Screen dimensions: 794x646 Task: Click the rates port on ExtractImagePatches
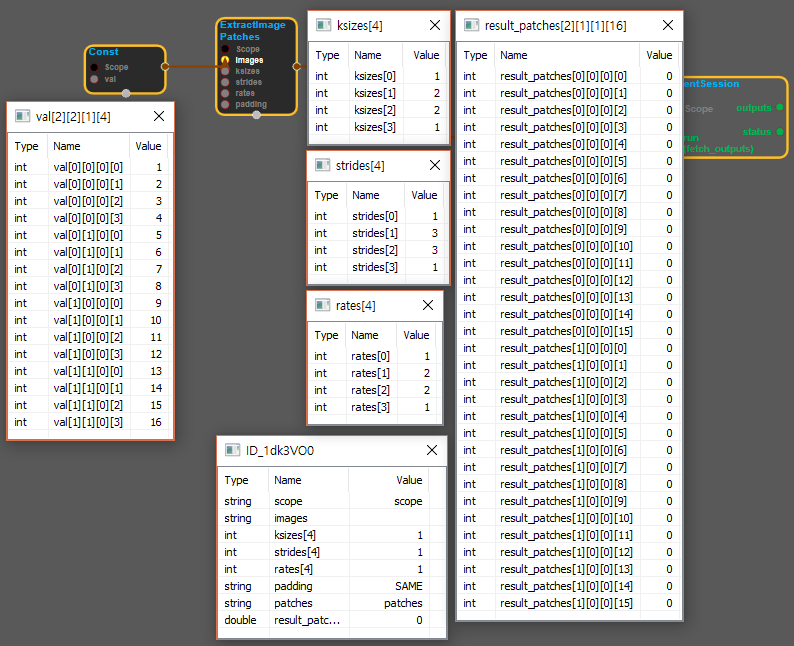click(x=226, y=93)
